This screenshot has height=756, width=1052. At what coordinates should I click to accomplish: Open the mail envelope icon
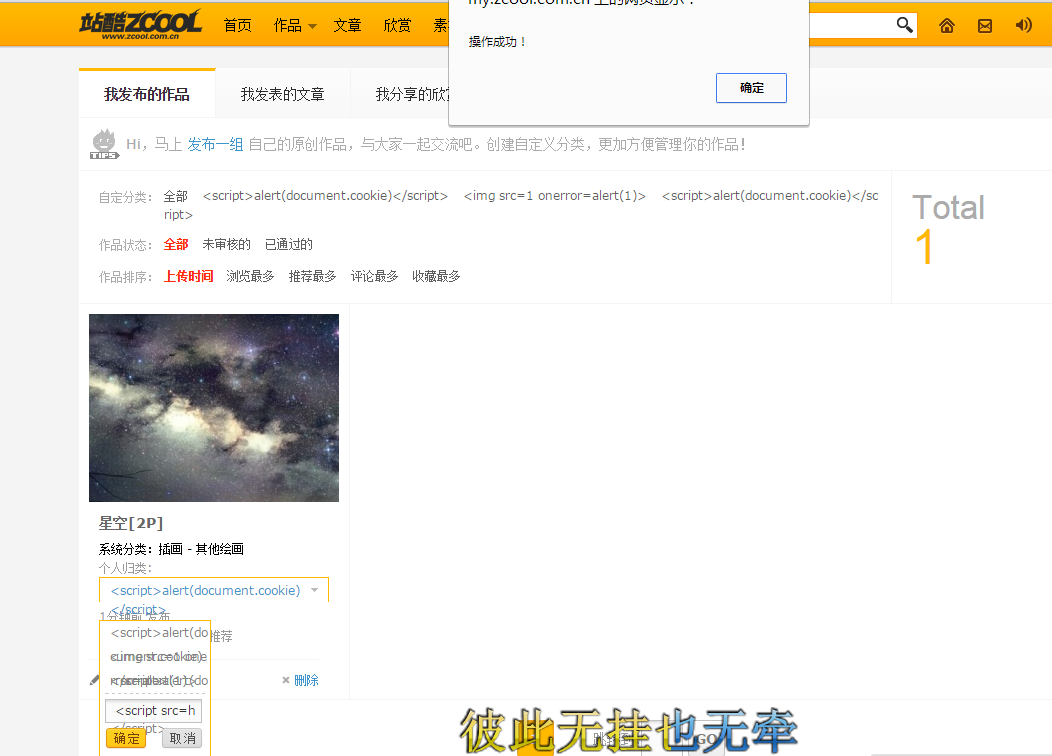pyautogui.click(x=985, y=26)
